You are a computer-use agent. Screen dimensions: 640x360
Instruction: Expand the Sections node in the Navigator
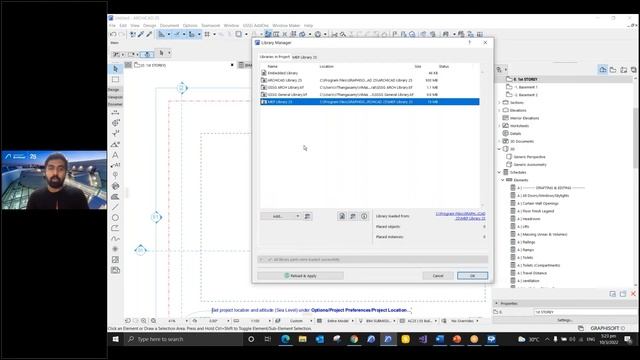point(499,102)
